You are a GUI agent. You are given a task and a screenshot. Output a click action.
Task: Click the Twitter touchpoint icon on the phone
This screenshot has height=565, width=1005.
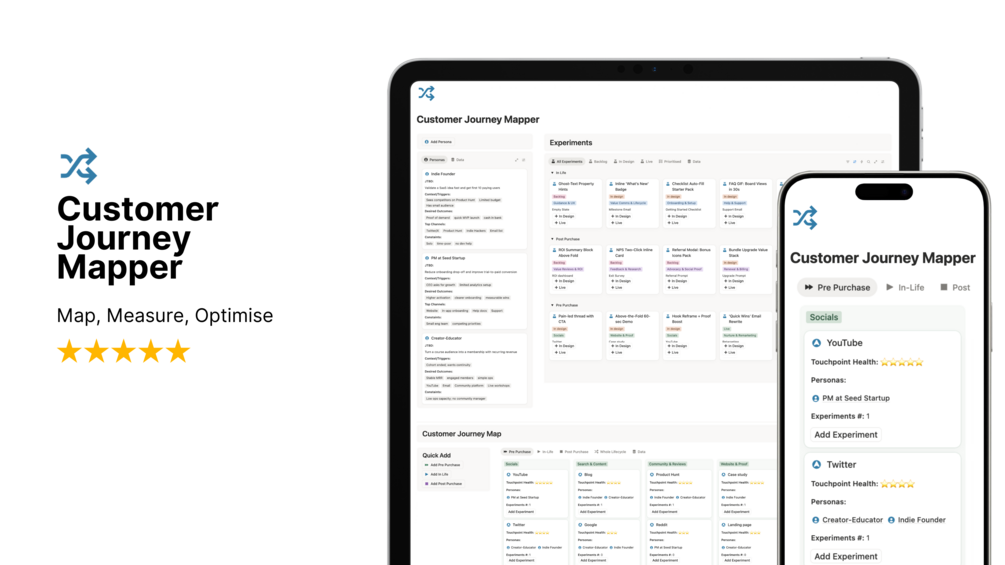pyautogui.click(x=817, y=464)
